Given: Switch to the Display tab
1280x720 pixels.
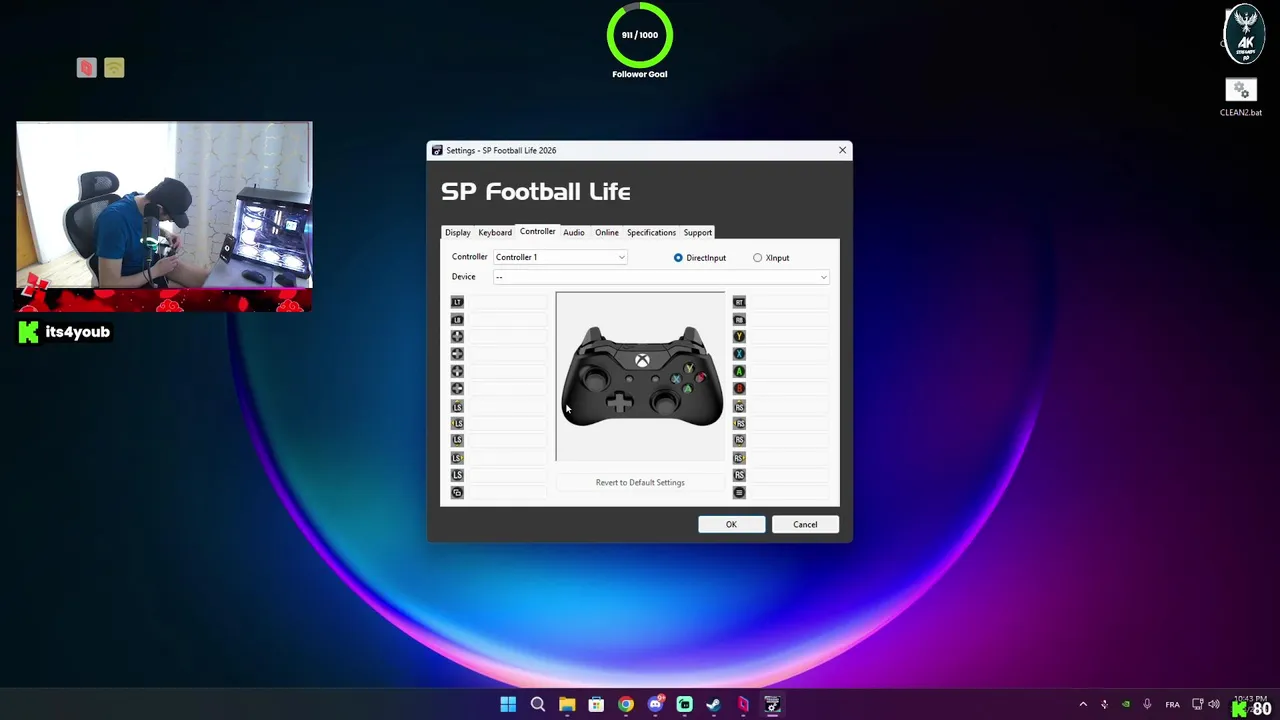Looking at the screenshot, I should [458, 232].
